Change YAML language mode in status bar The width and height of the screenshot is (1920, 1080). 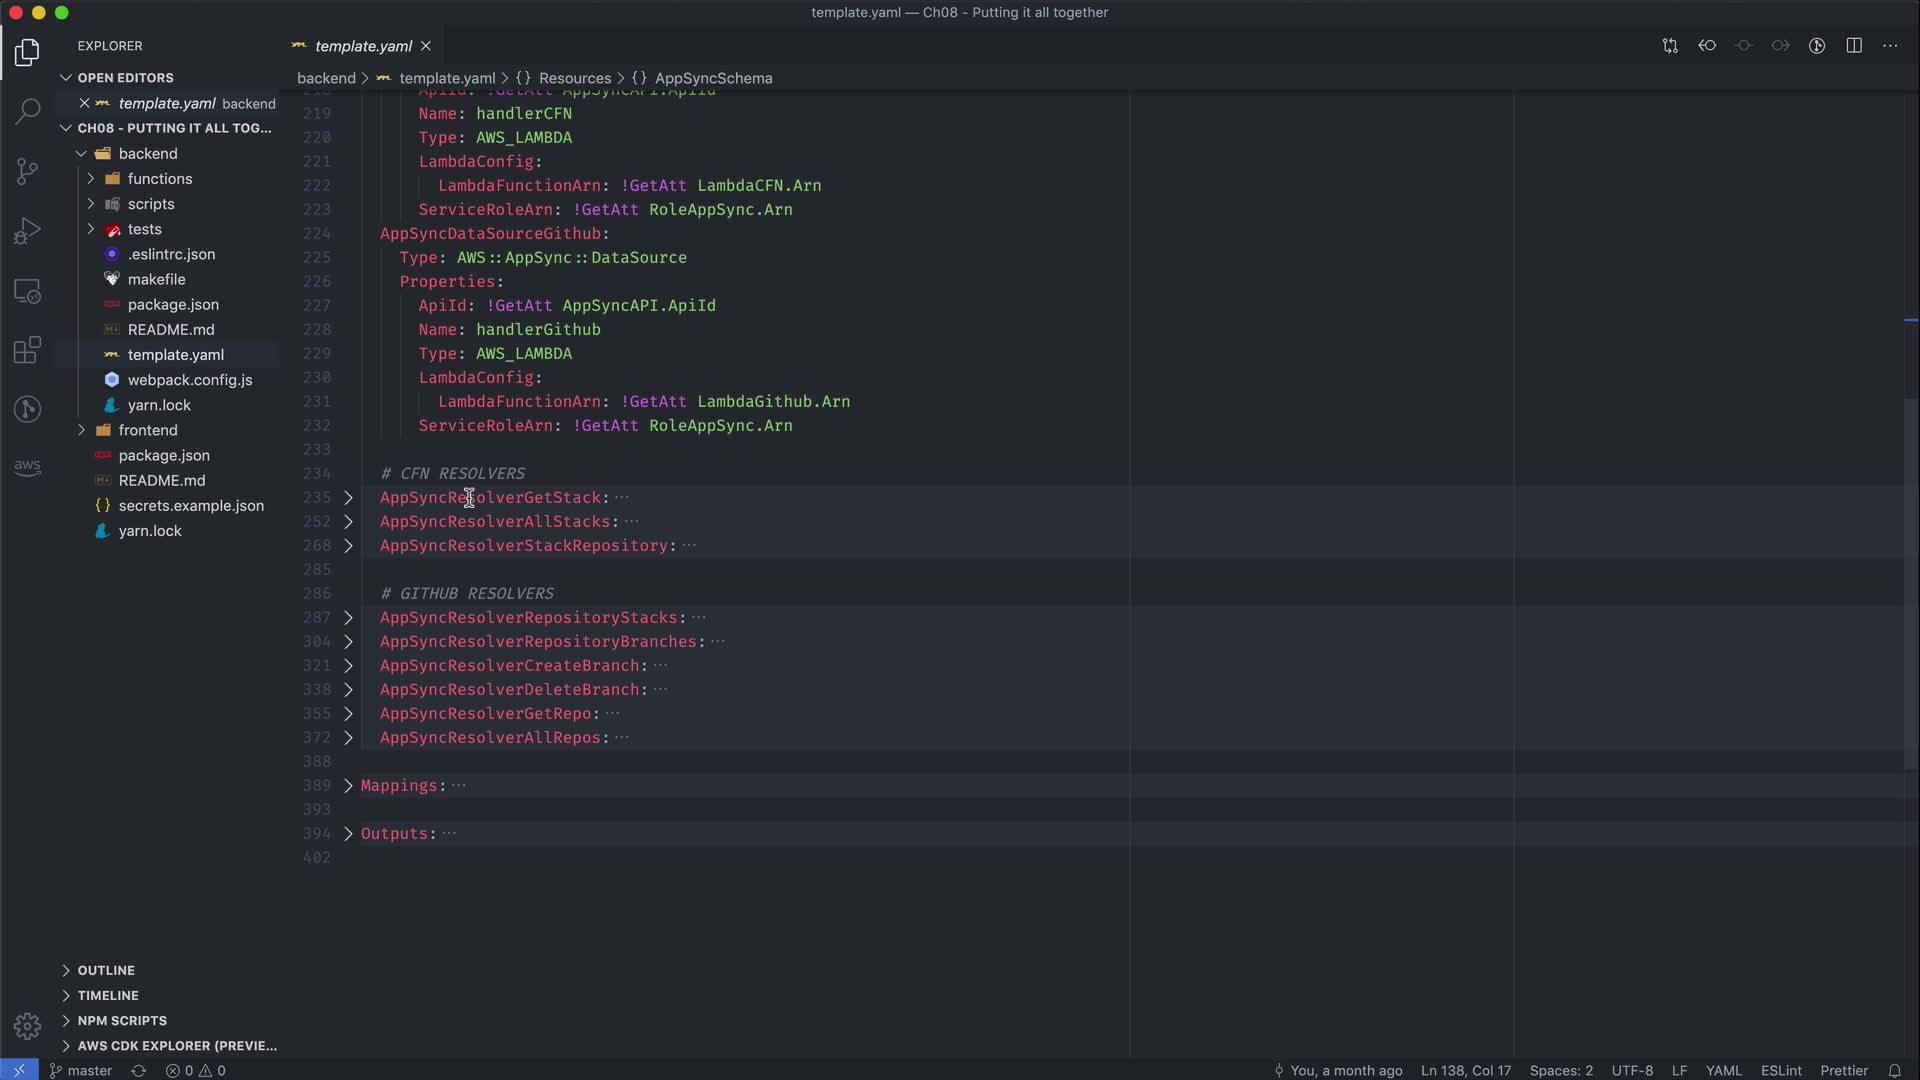coord(1723,1070)
